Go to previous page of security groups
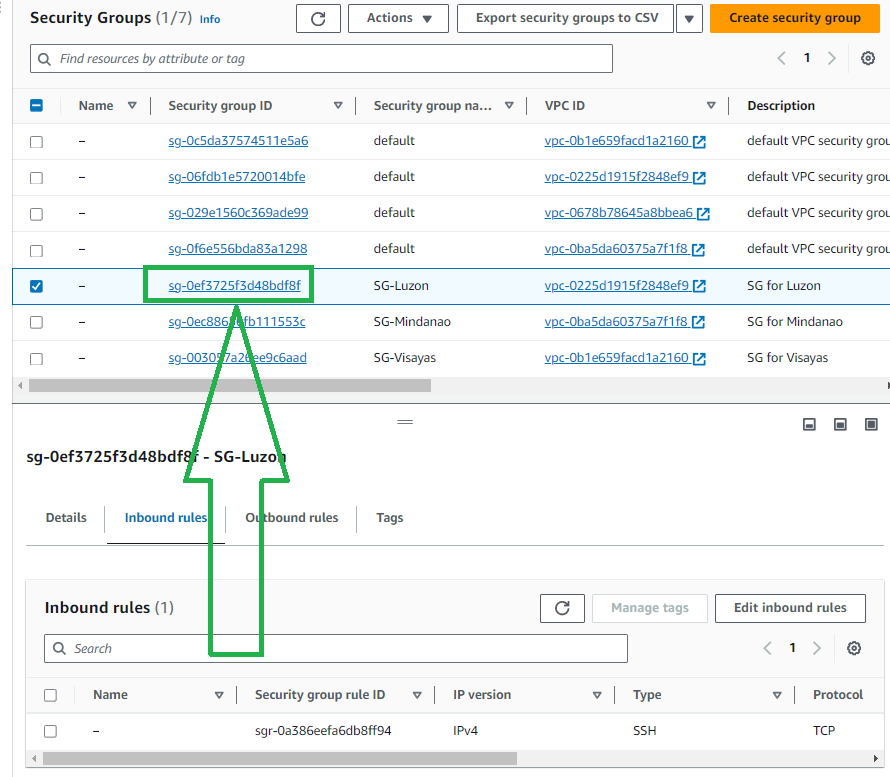 [782, 58]
